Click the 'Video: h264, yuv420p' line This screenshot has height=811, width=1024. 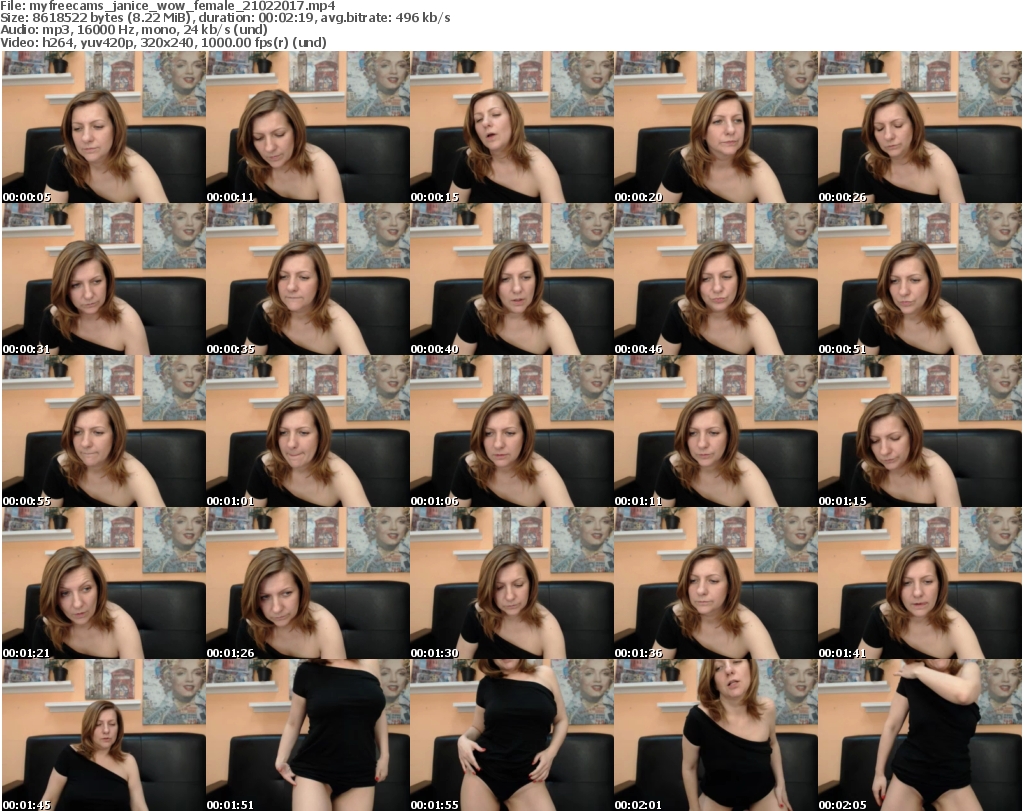[x=163, y=42]
